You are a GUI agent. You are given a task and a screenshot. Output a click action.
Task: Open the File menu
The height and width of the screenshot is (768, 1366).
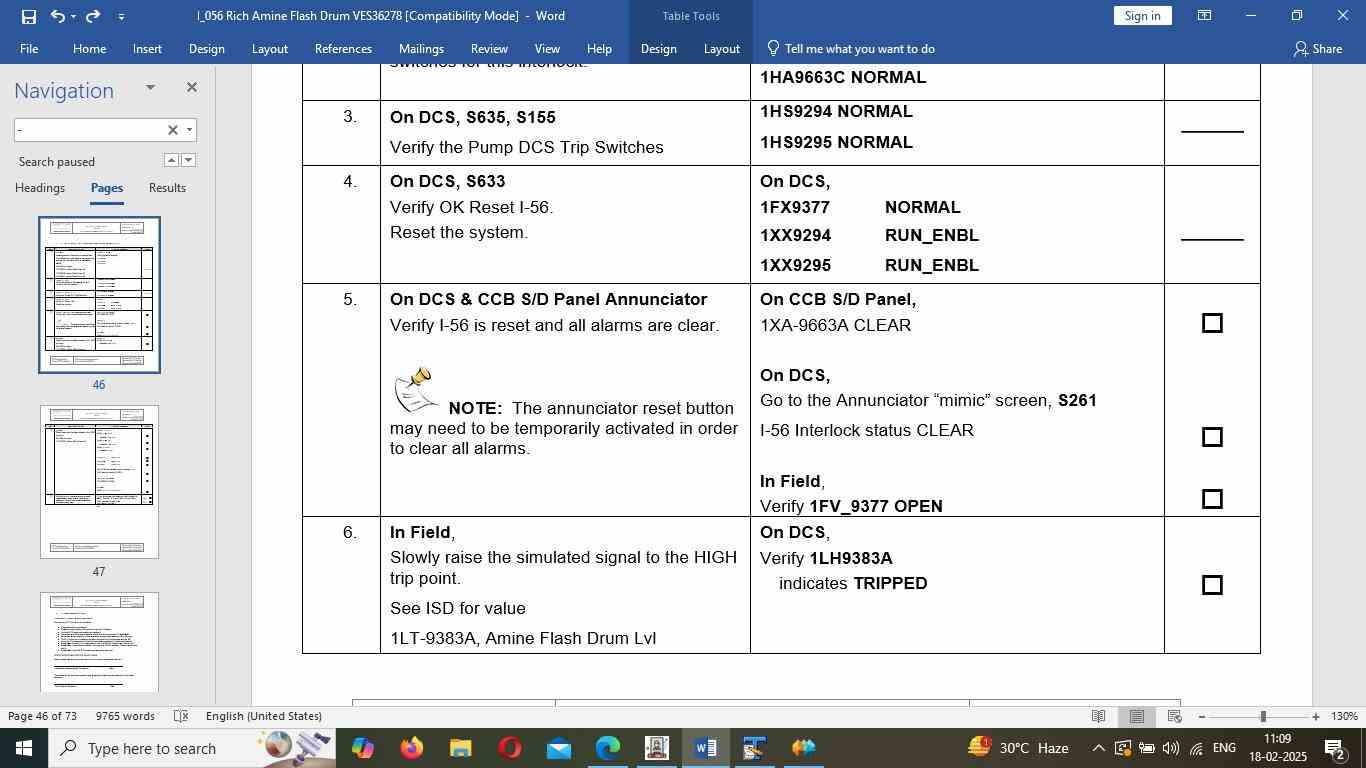[29, 48]
